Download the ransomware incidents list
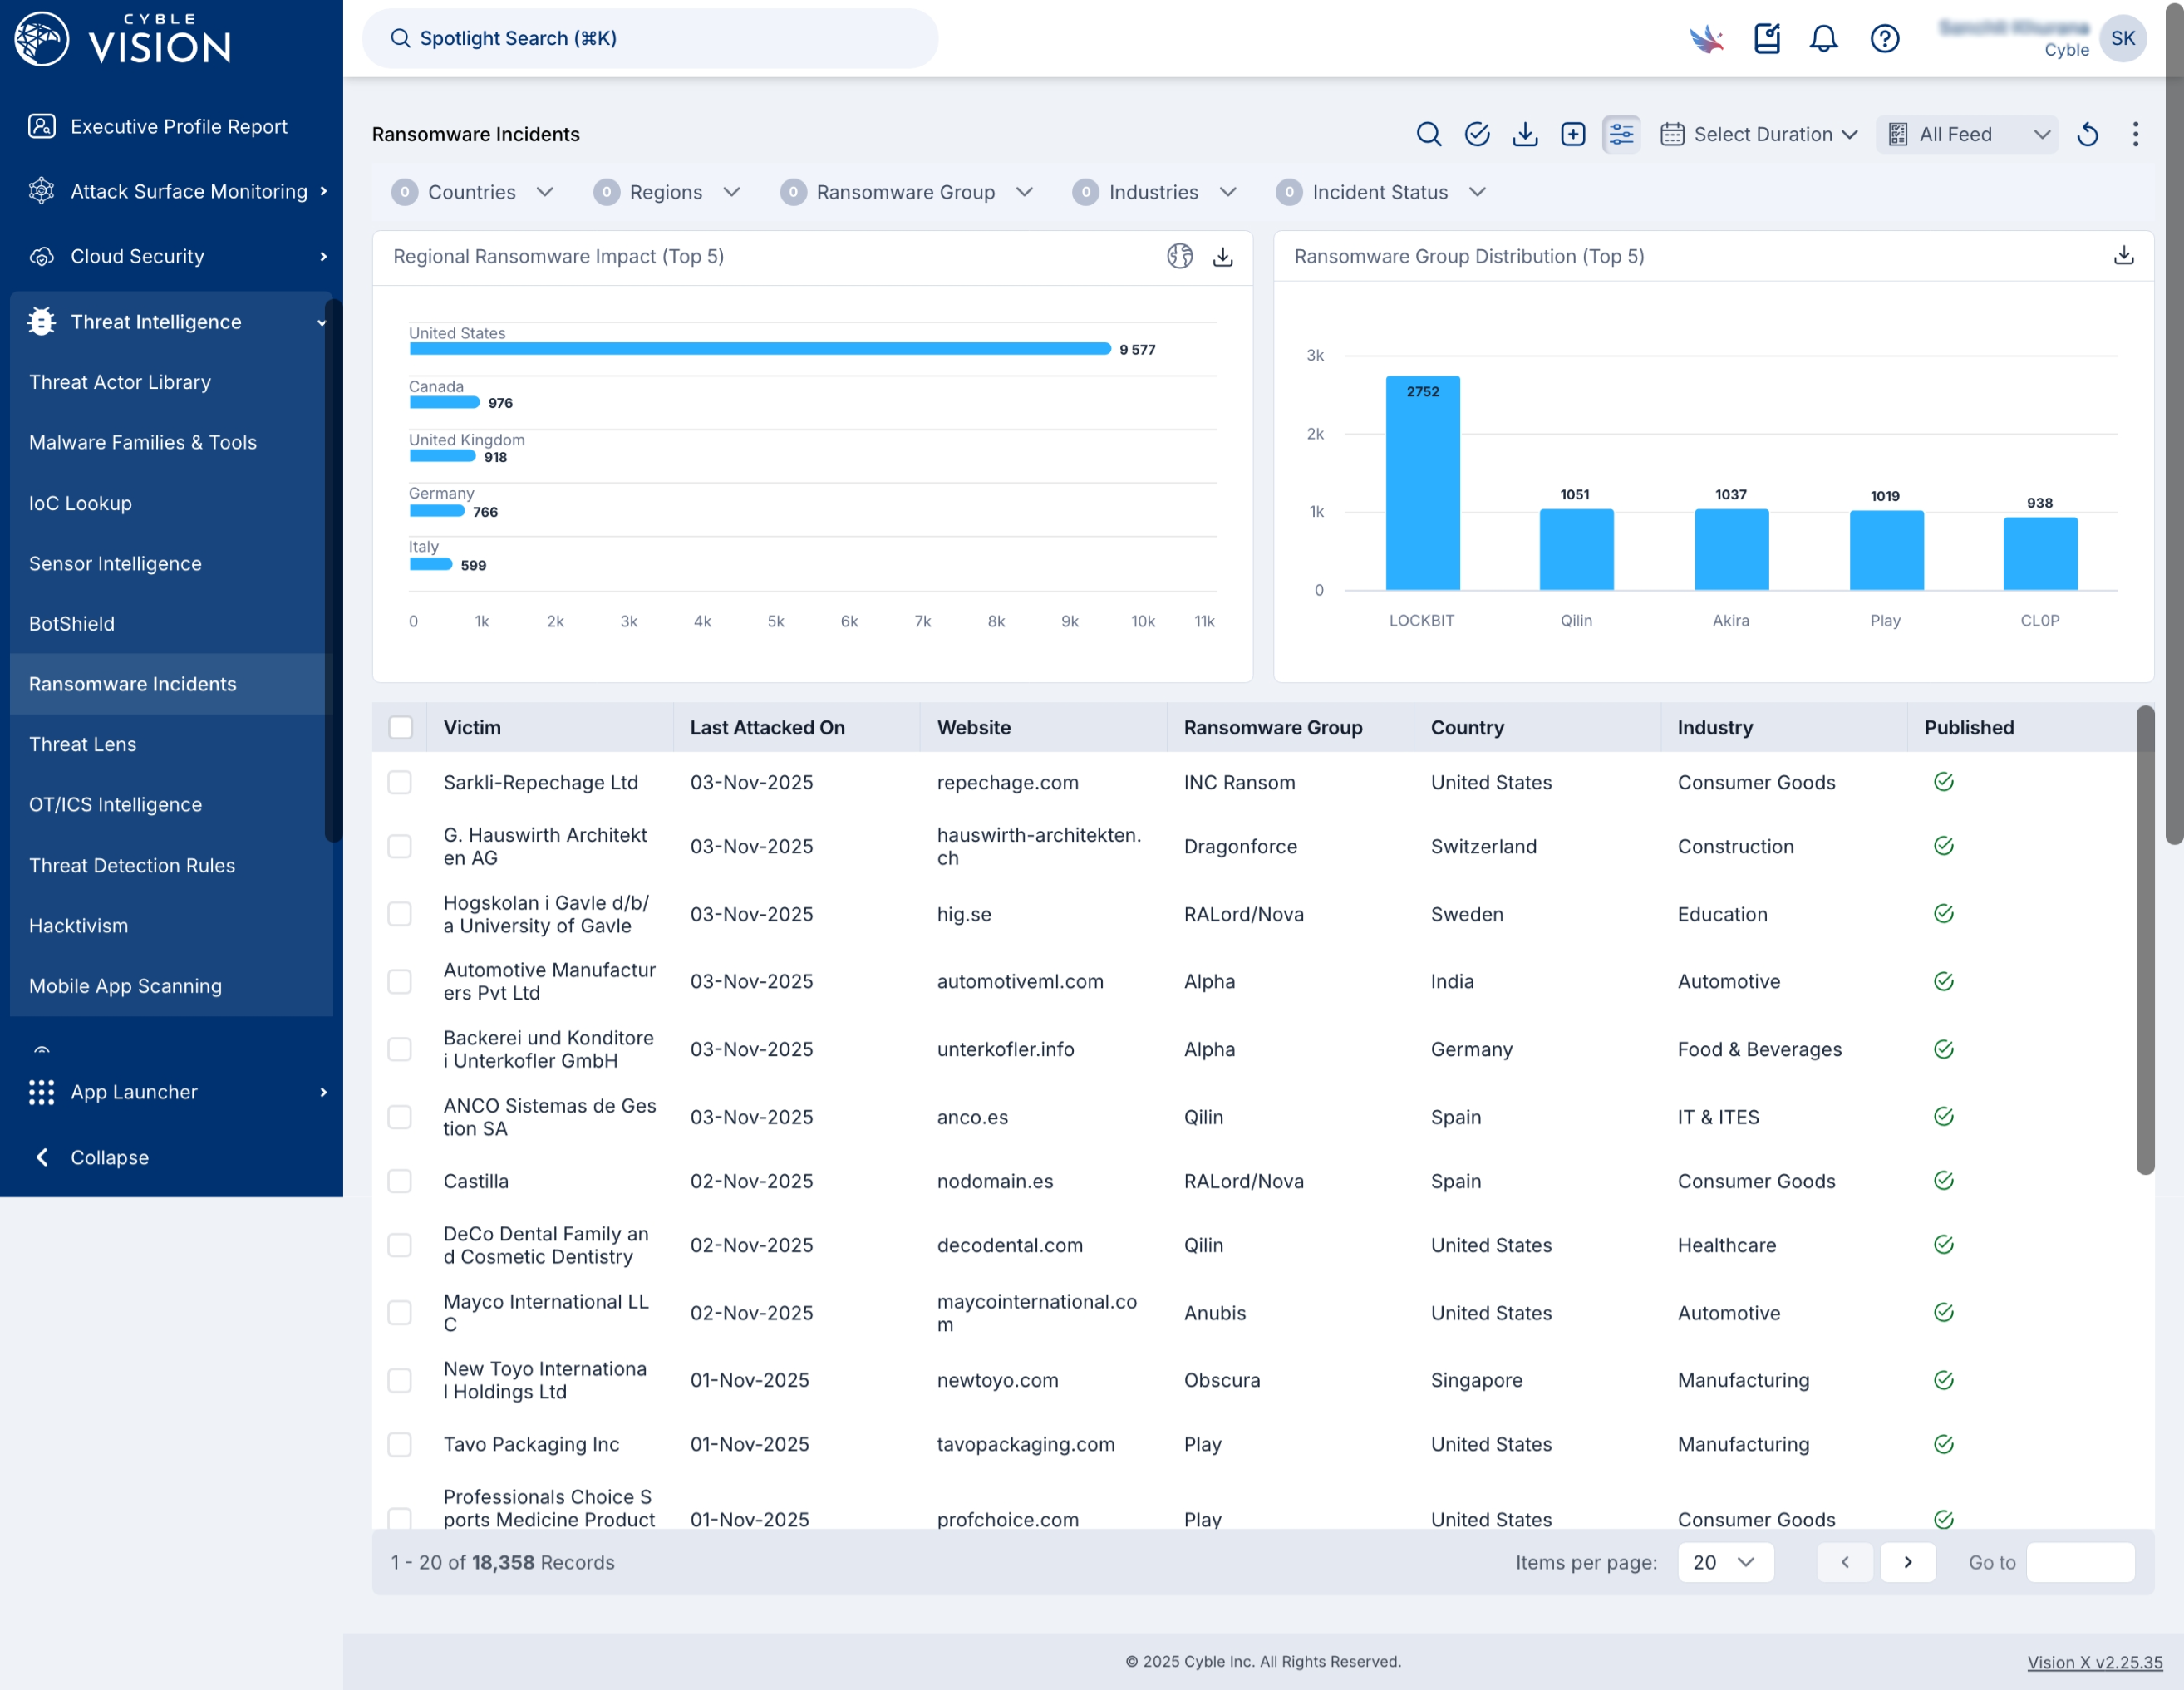Viewport: 2184px width, 1690px height. pyautogui.click(x=1525, y=134)
